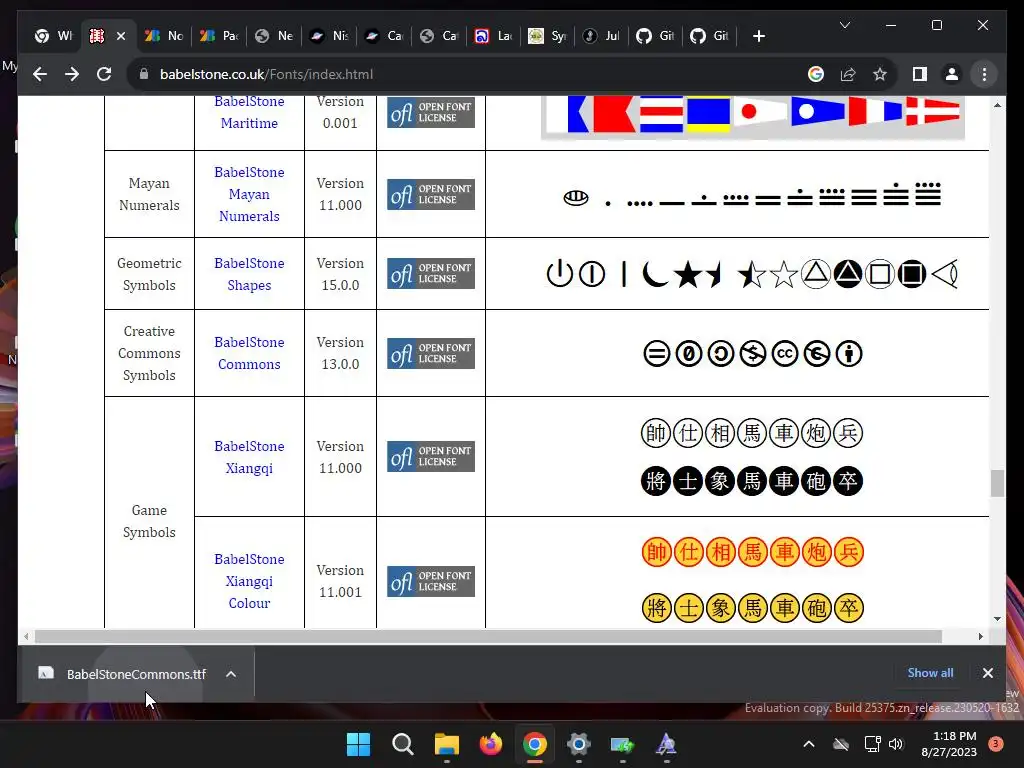Open the browser side panel
Viewport: 1024px width, 768px height.
(x=920, y=74)
